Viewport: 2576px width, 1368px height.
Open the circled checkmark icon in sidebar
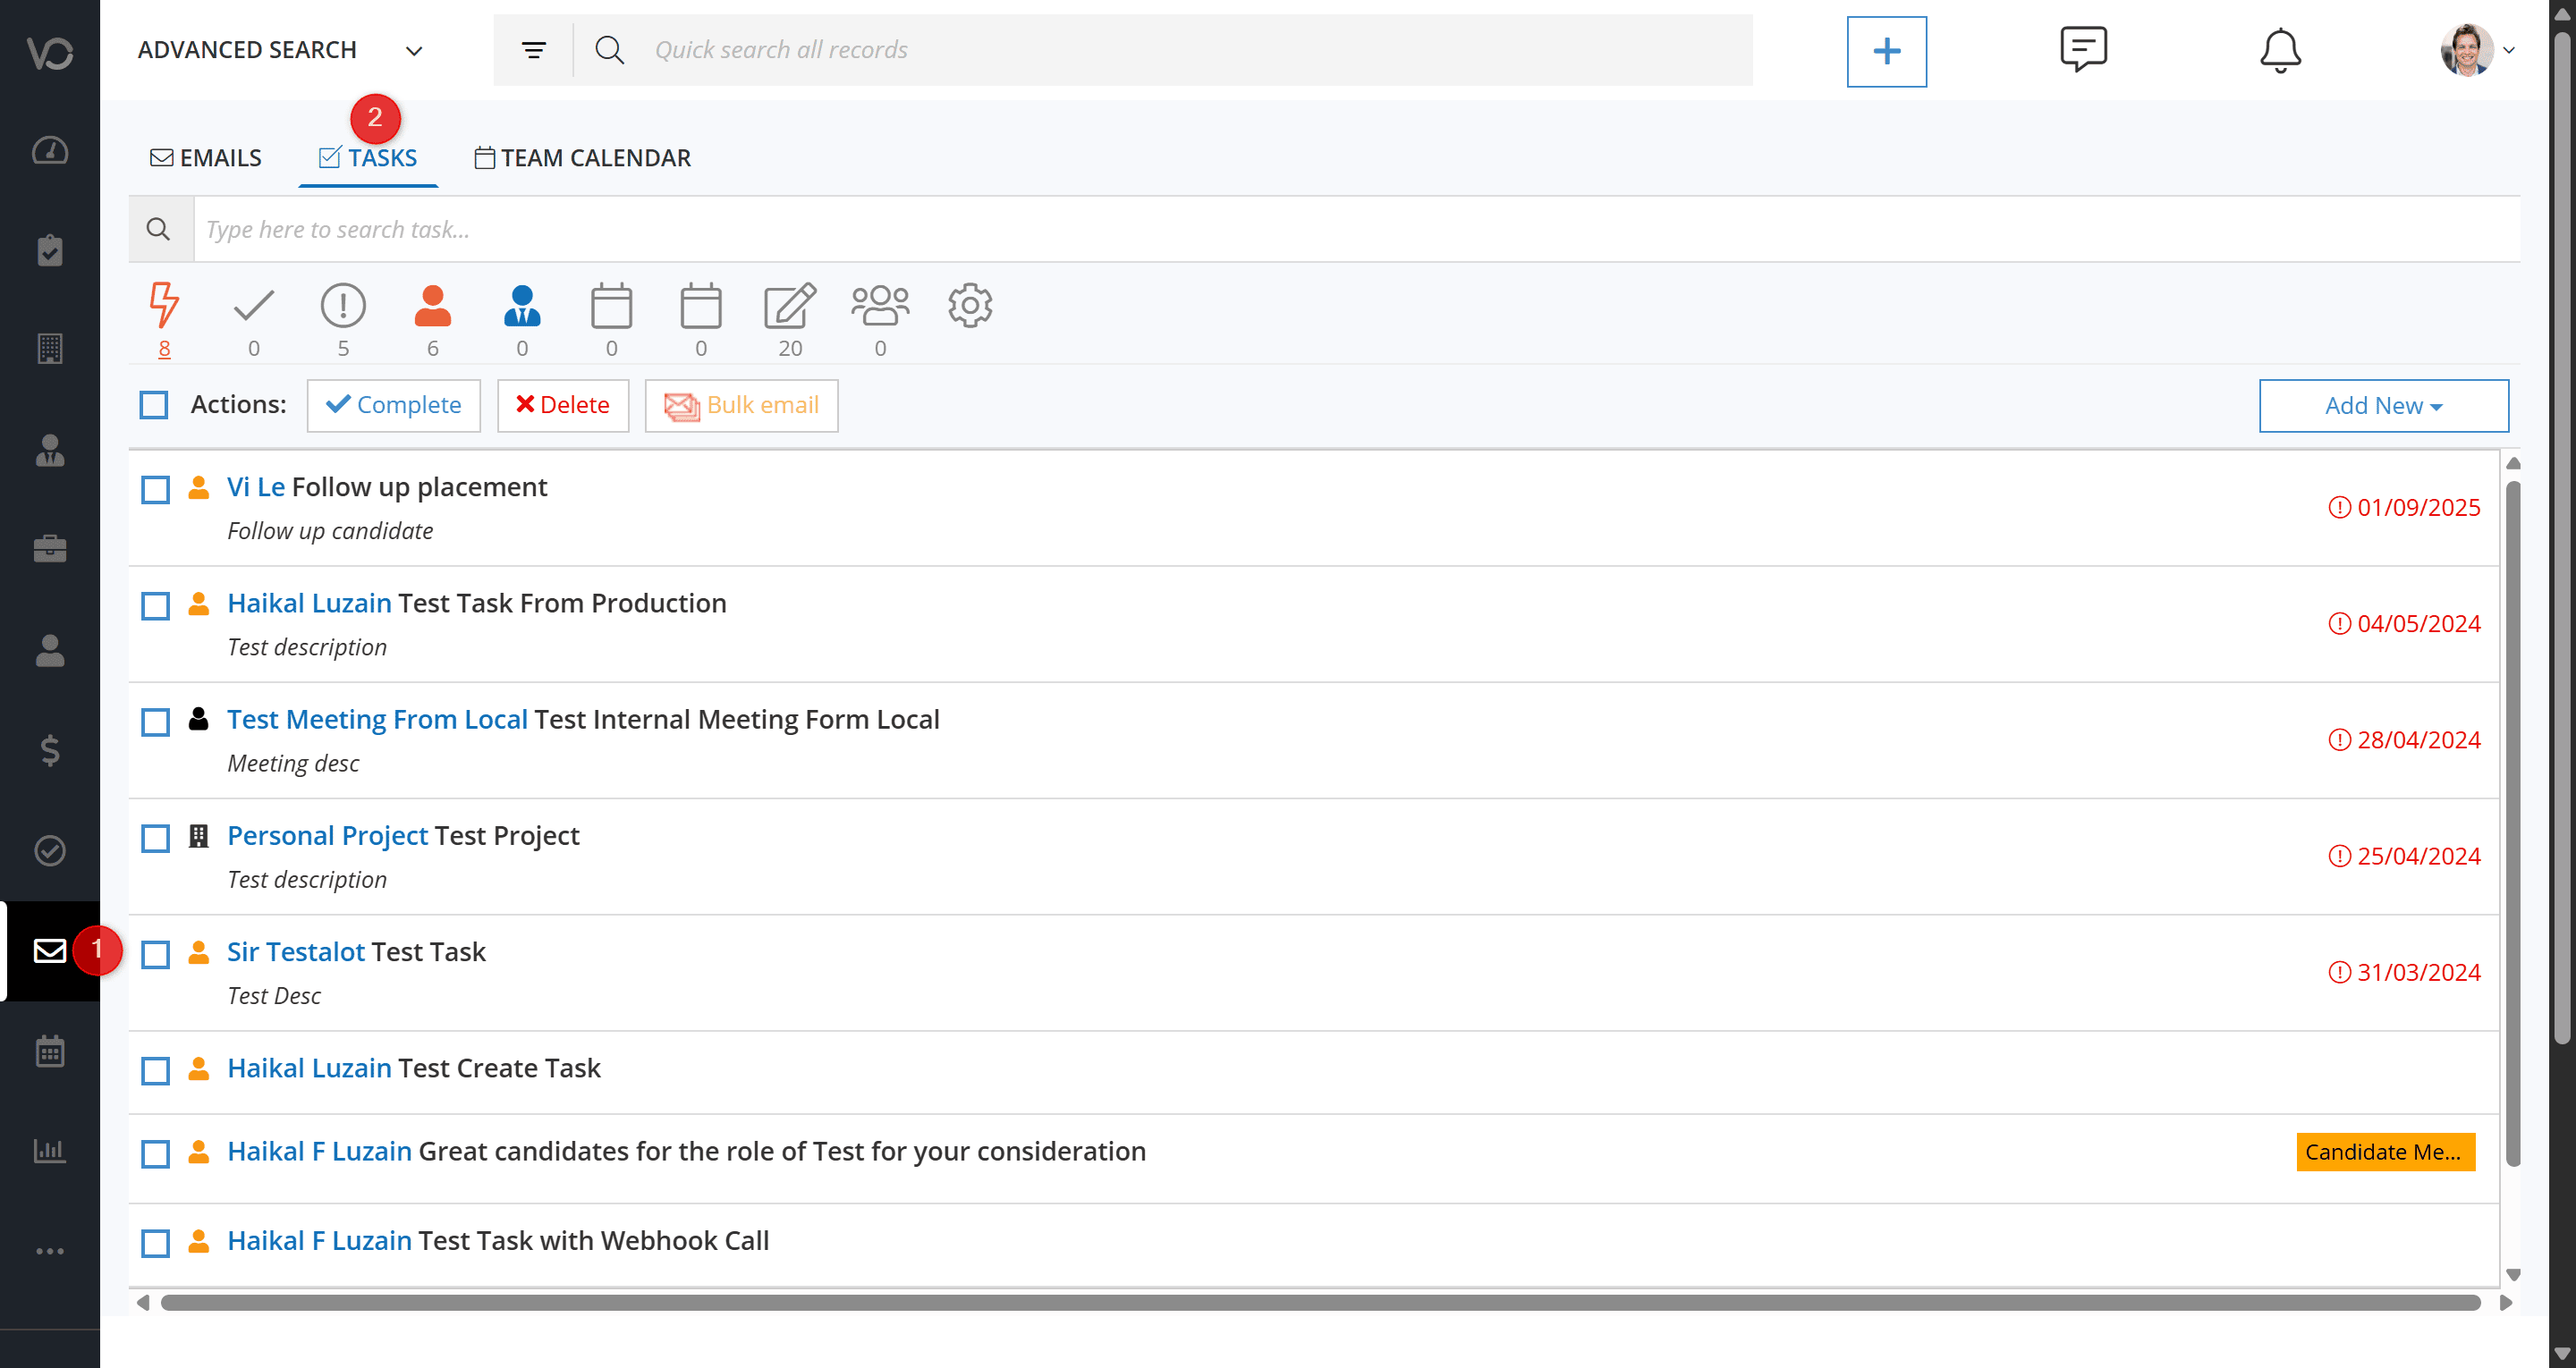50,851
